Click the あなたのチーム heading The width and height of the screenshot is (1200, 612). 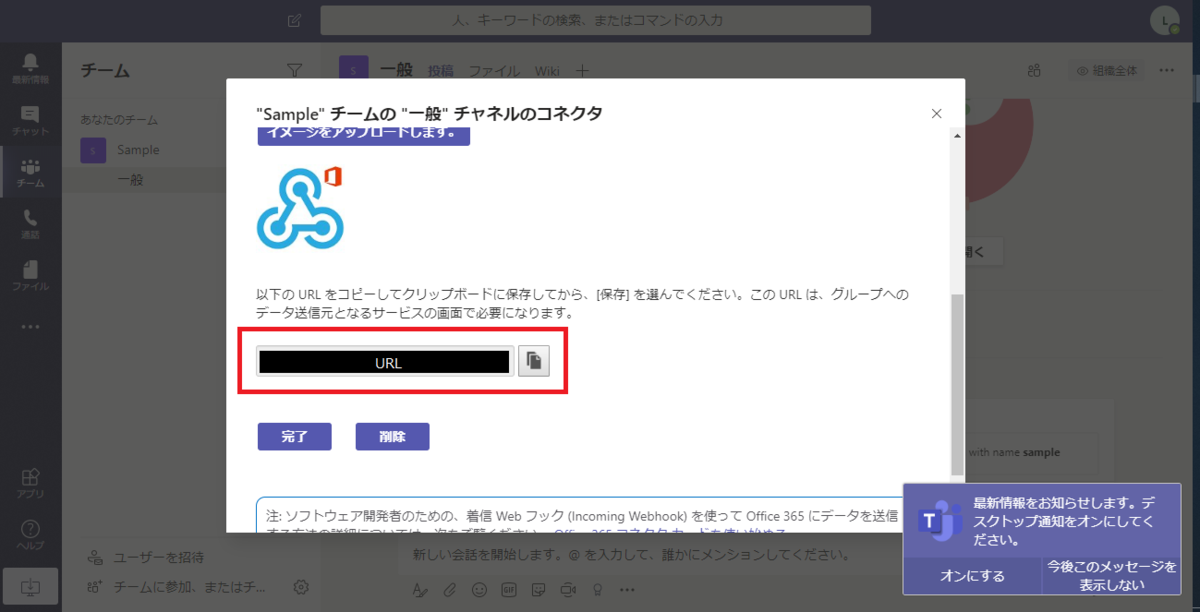[x=119, y=120]
